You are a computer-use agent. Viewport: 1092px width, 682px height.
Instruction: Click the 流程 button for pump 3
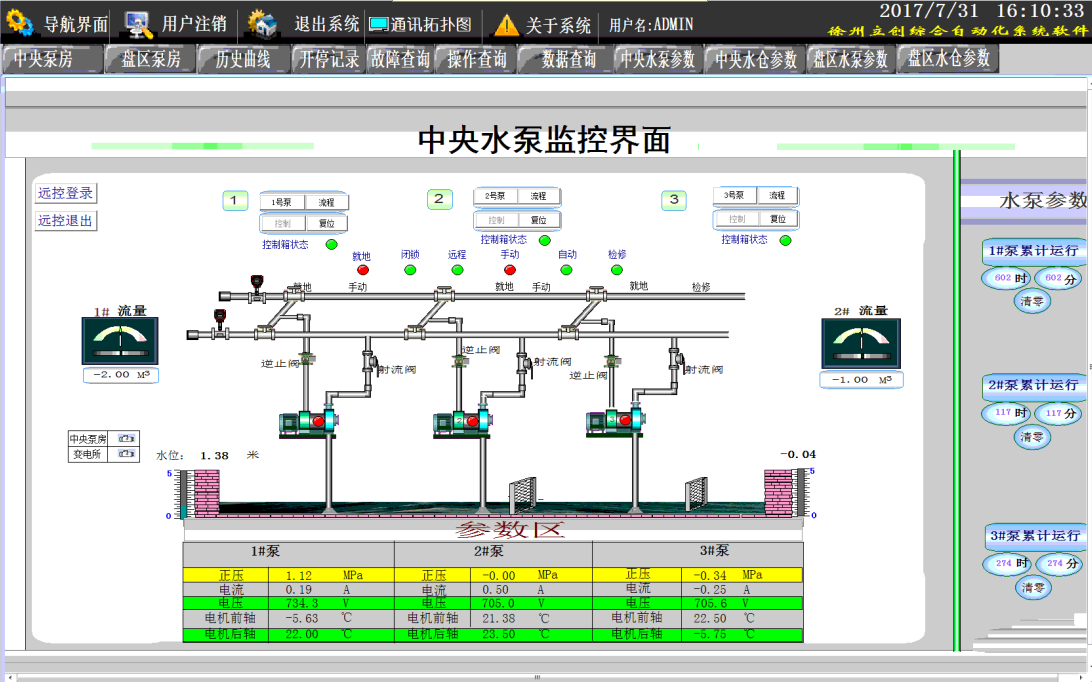[777, 195]
